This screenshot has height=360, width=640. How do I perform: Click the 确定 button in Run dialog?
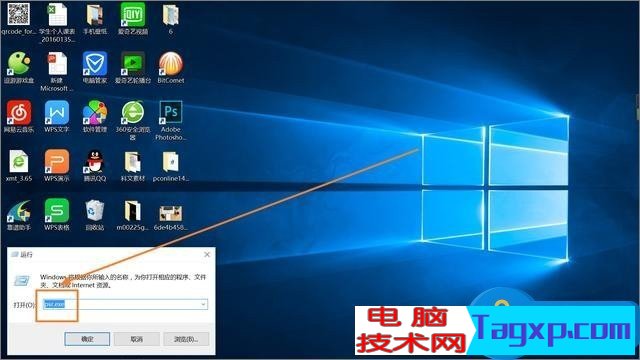click(x=87, y=339)
